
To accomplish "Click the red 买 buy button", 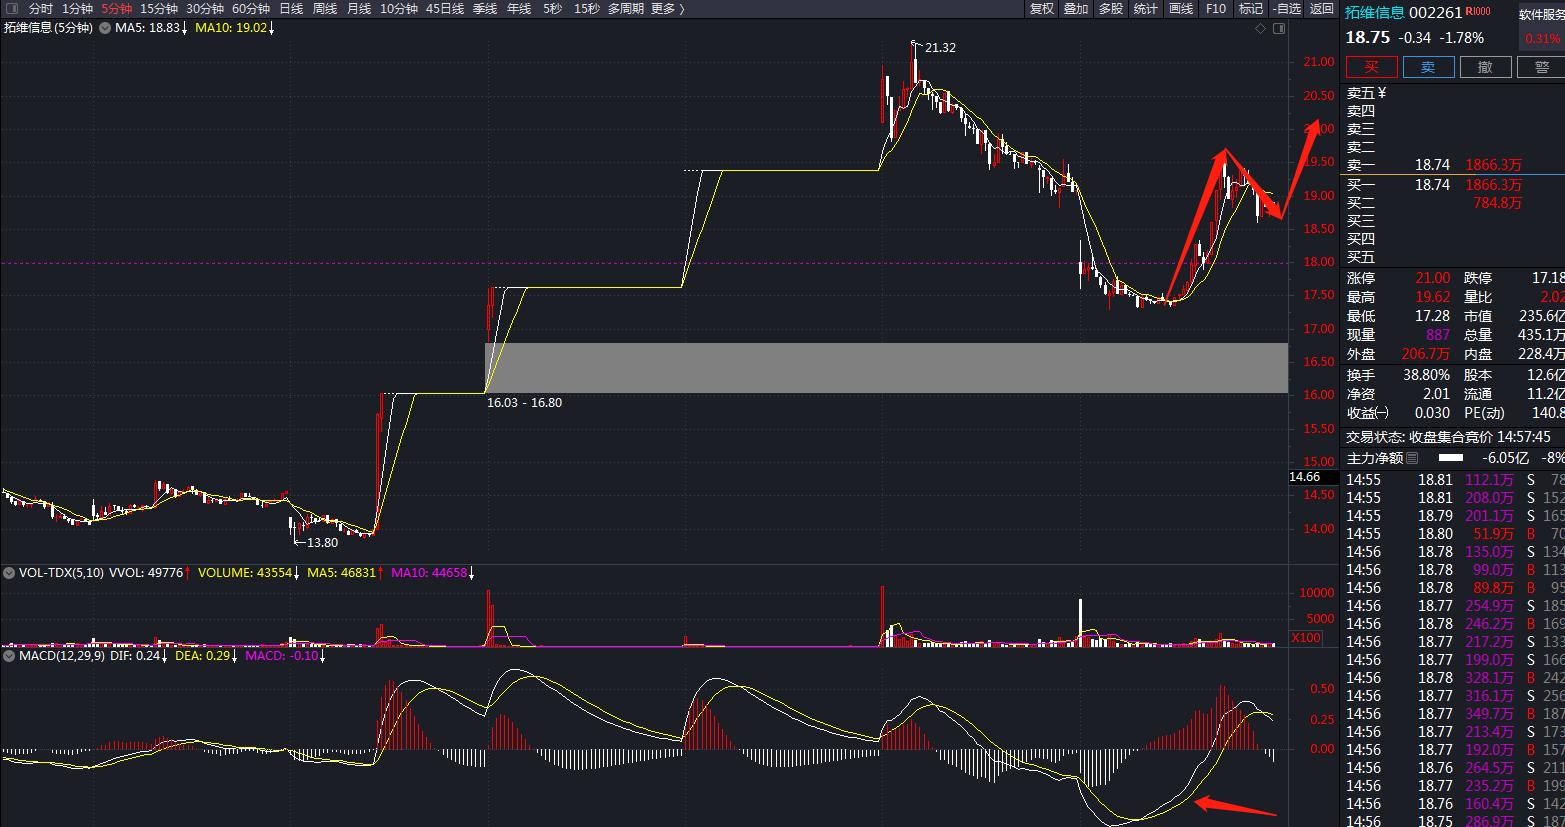I will coord(1371,67).
